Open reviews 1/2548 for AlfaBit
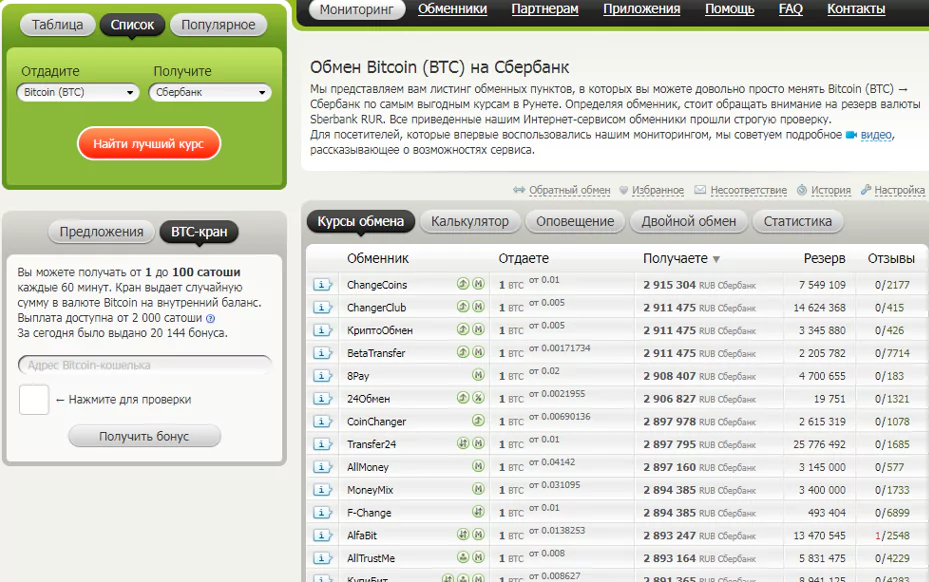Viewport: 929px width, 582px height. click(x=892, y=536)
